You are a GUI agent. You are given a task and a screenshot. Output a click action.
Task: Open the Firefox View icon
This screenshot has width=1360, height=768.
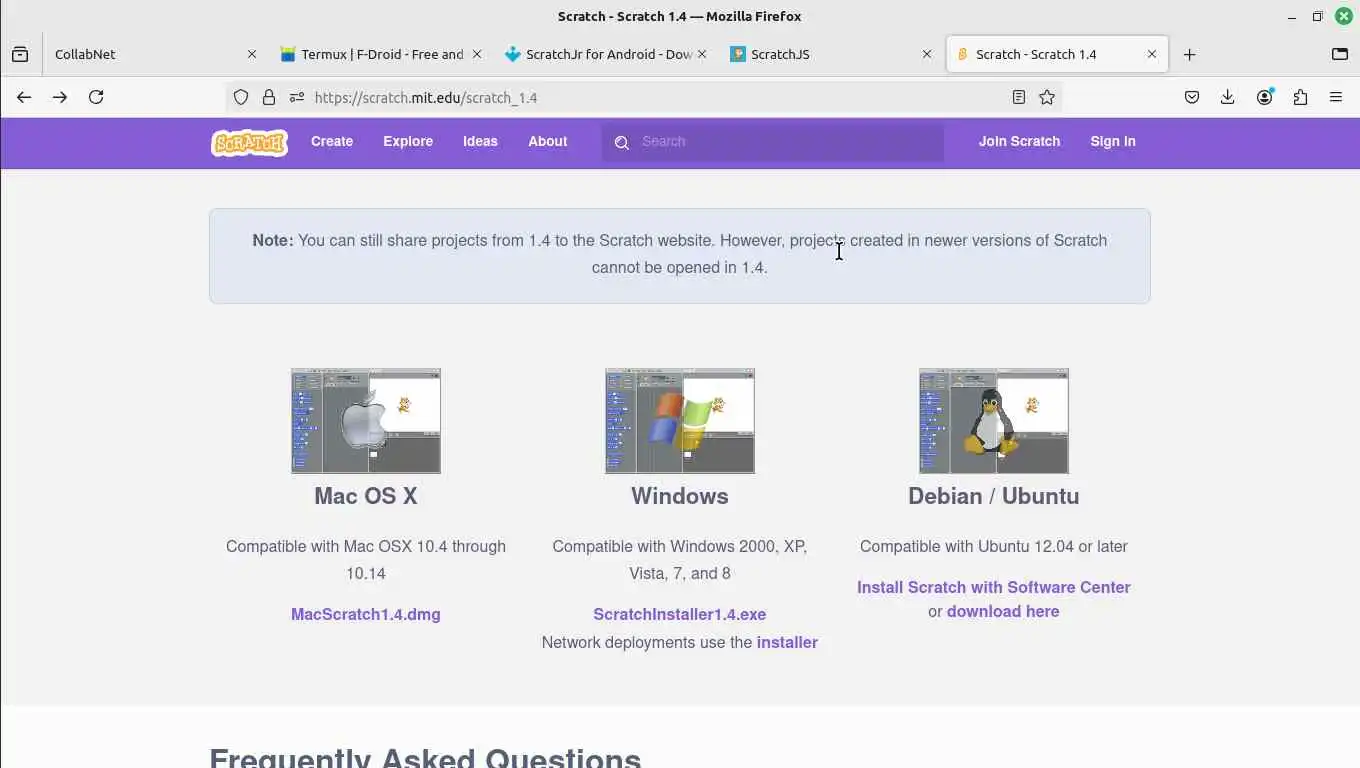click(x=20, y=54)
